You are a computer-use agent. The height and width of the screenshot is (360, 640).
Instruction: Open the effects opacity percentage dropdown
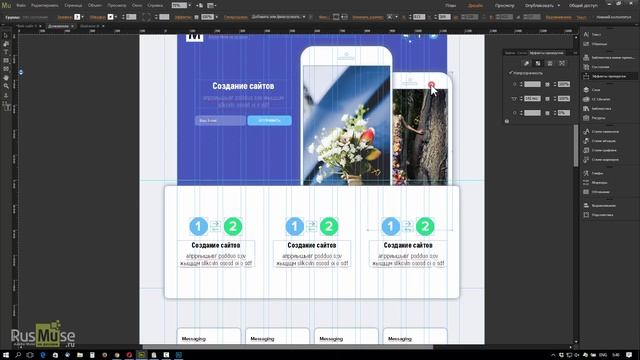click(x=216, y=17)
